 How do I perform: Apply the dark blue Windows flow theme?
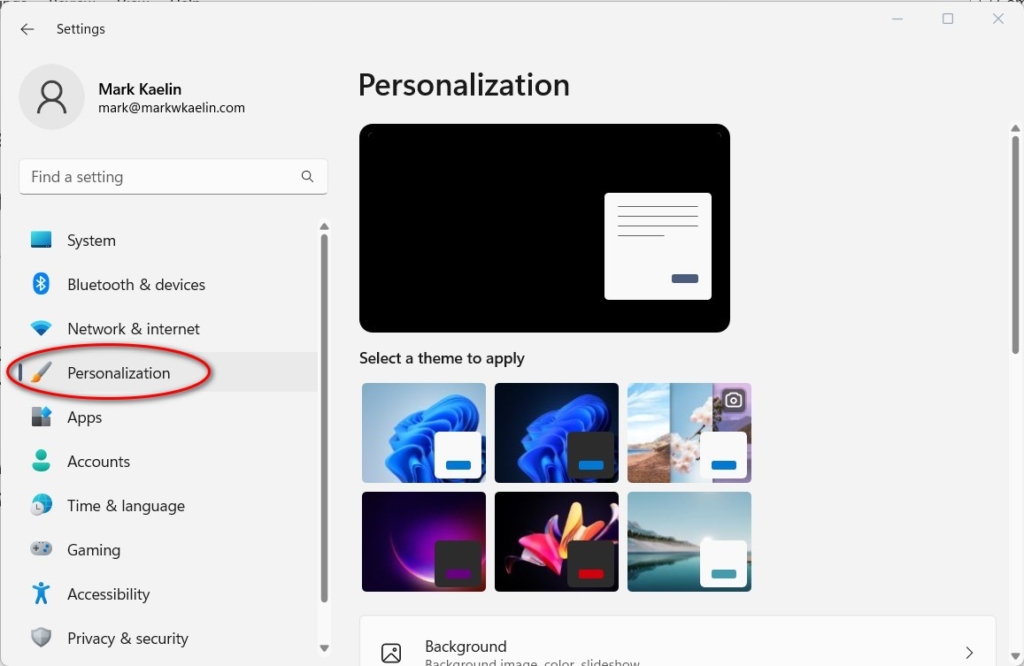point(556,432)
